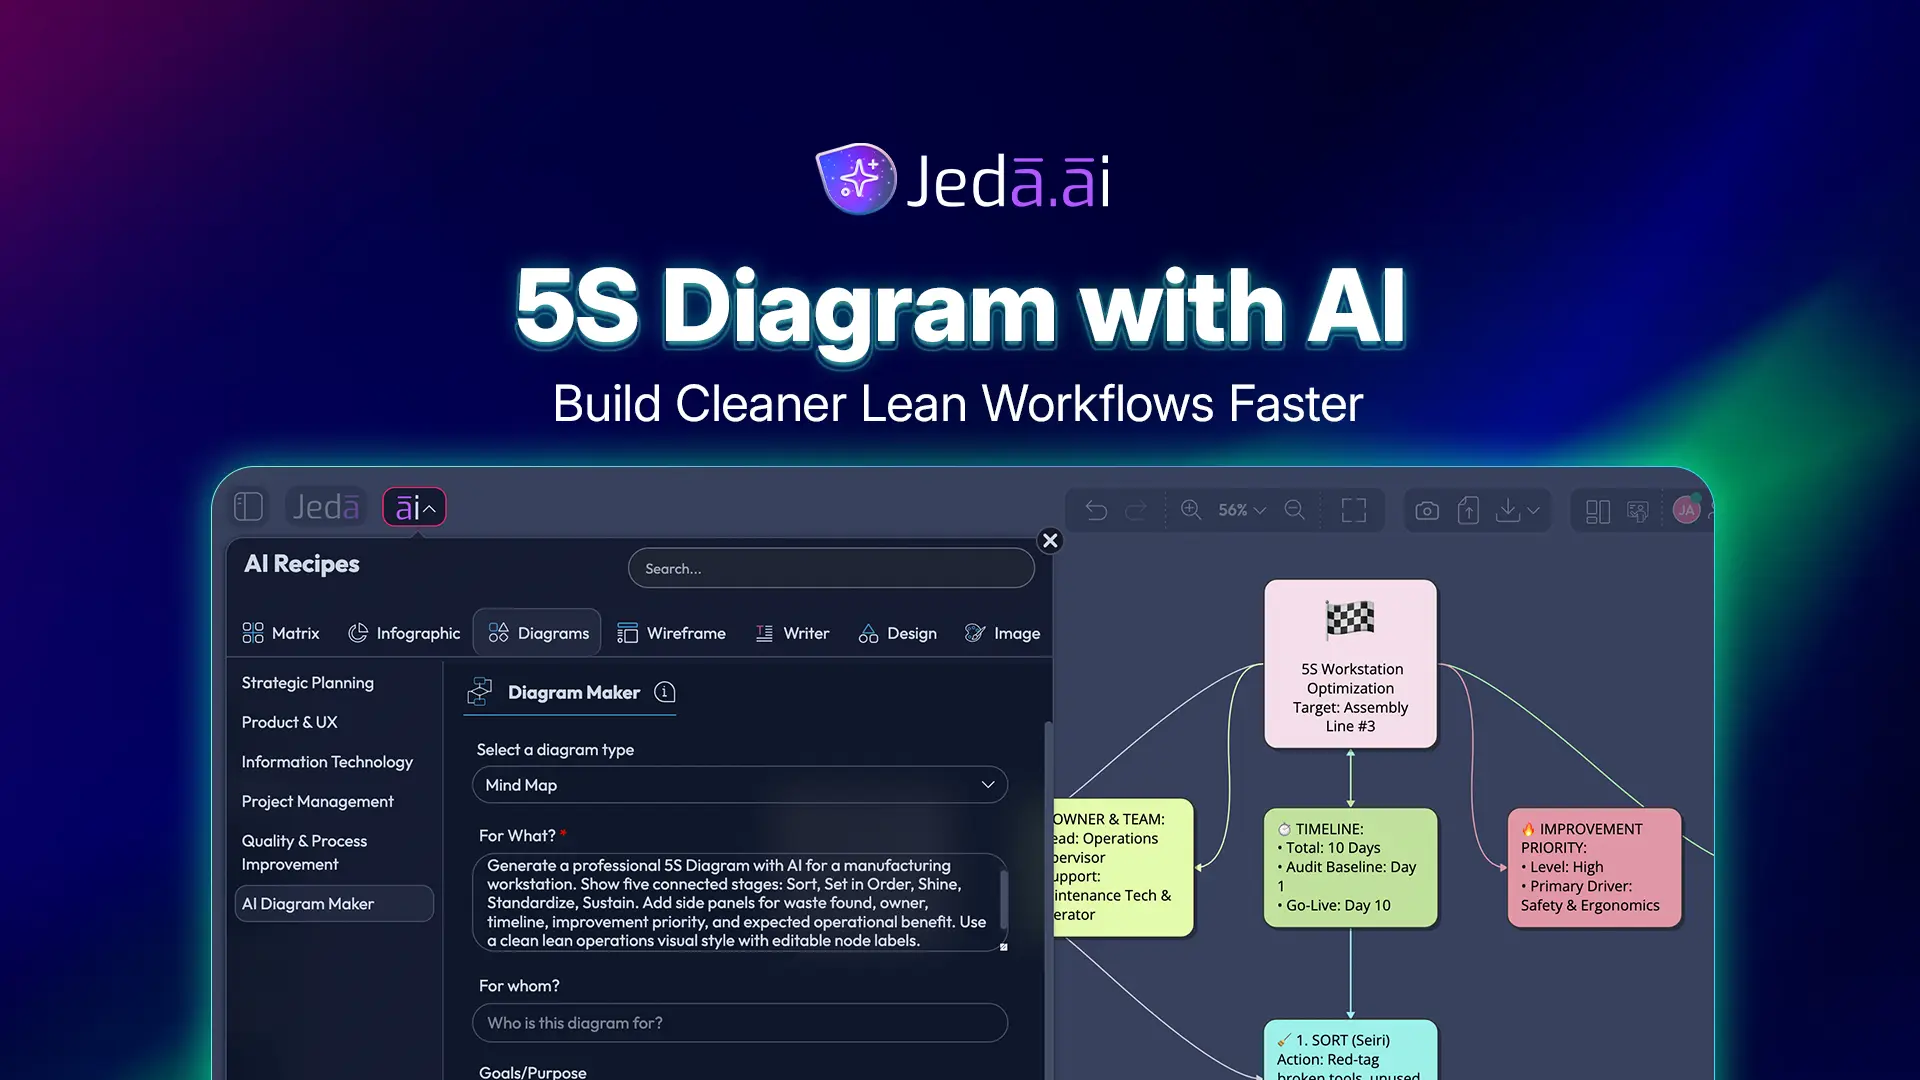Select Product & UX category
Viewport: 1920px width, 1080px height.
tap(289, 722)
